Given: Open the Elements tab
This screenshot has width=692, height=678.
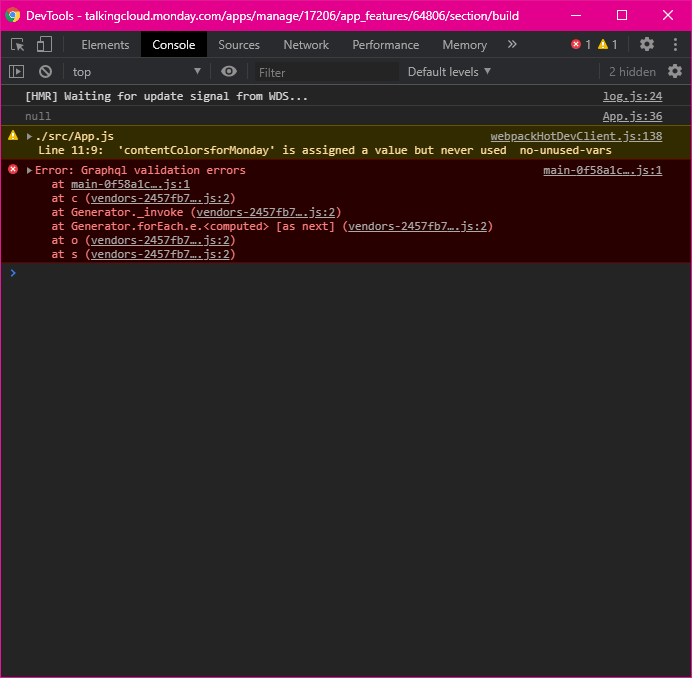Looking at the screenshot, I should tap(105, 45).
